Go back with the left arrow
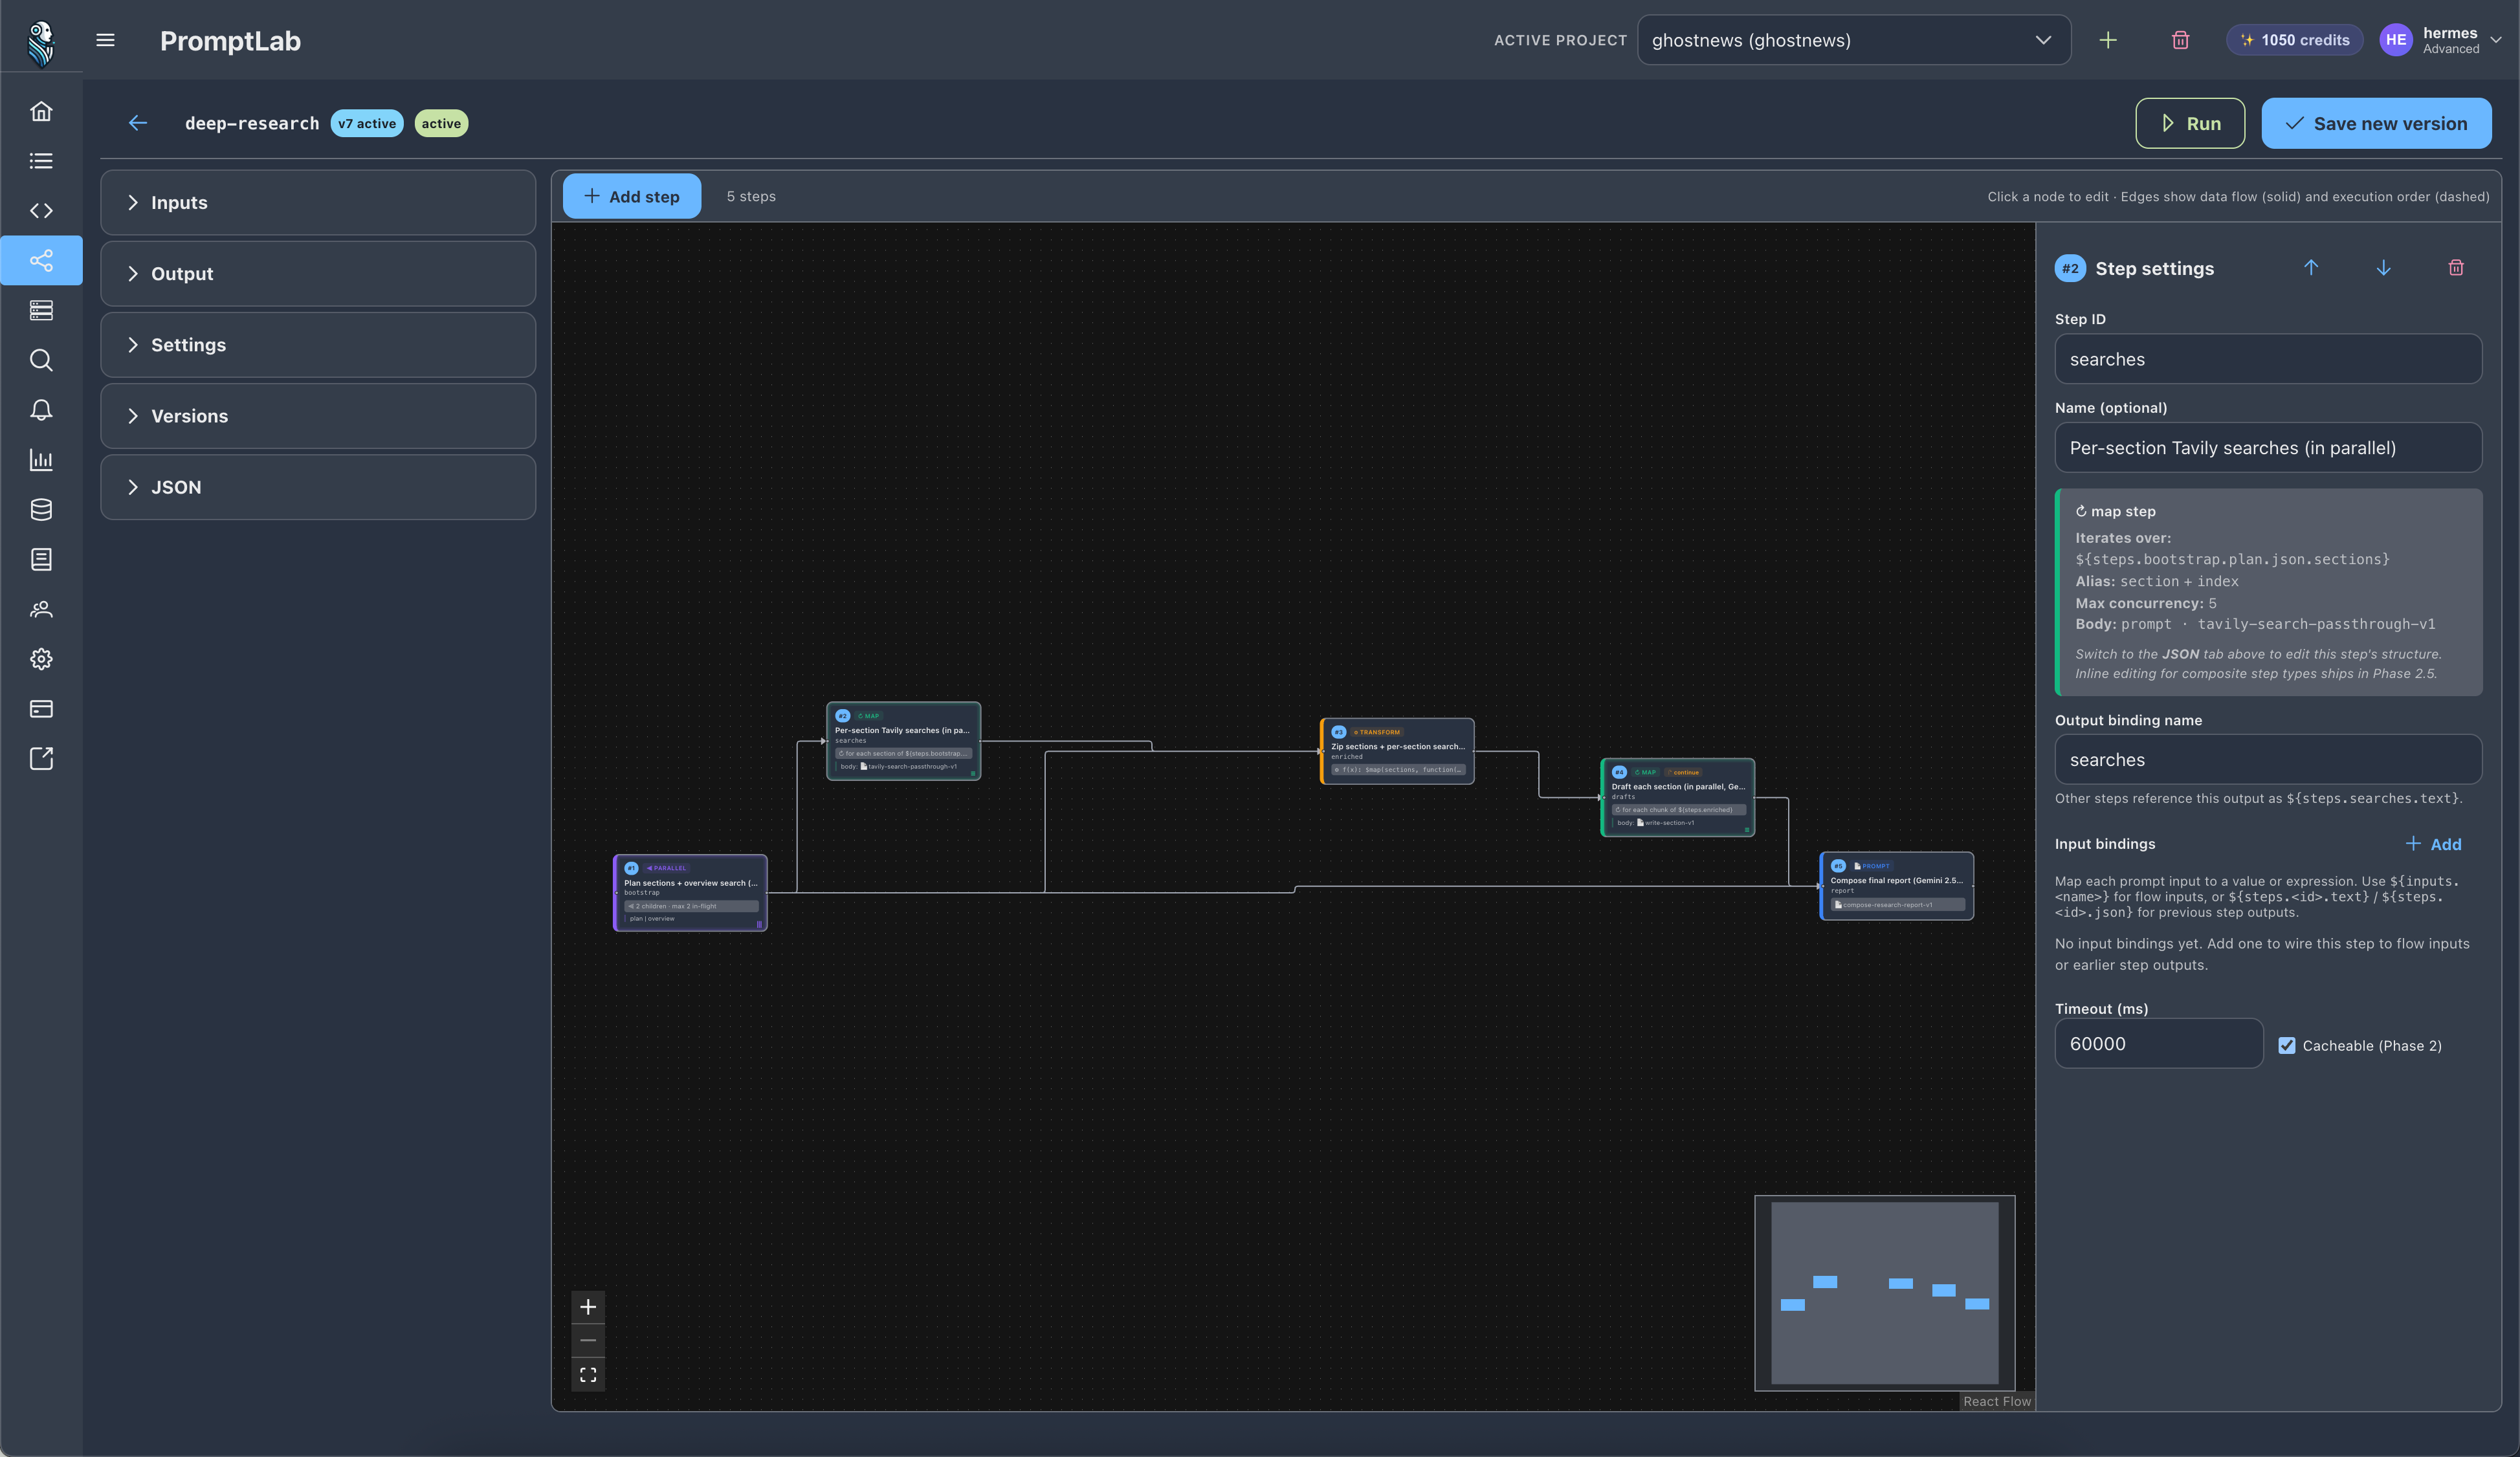Image resolution: width=2520 pixels, height=1457 pixels. pos(138,123)
